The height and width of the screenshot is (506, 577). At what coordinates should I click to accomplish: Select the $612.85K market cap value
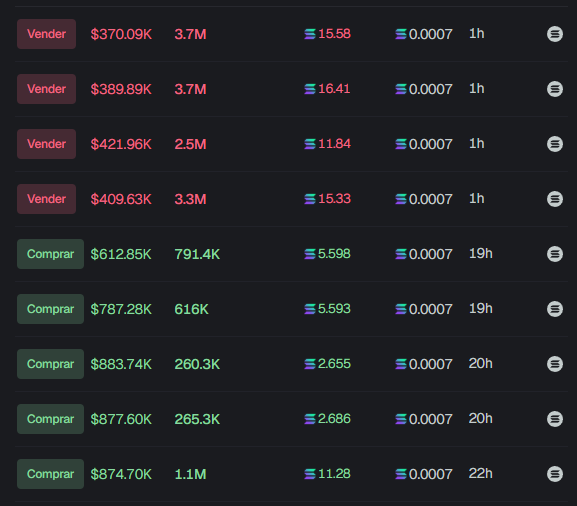(121, 254)
